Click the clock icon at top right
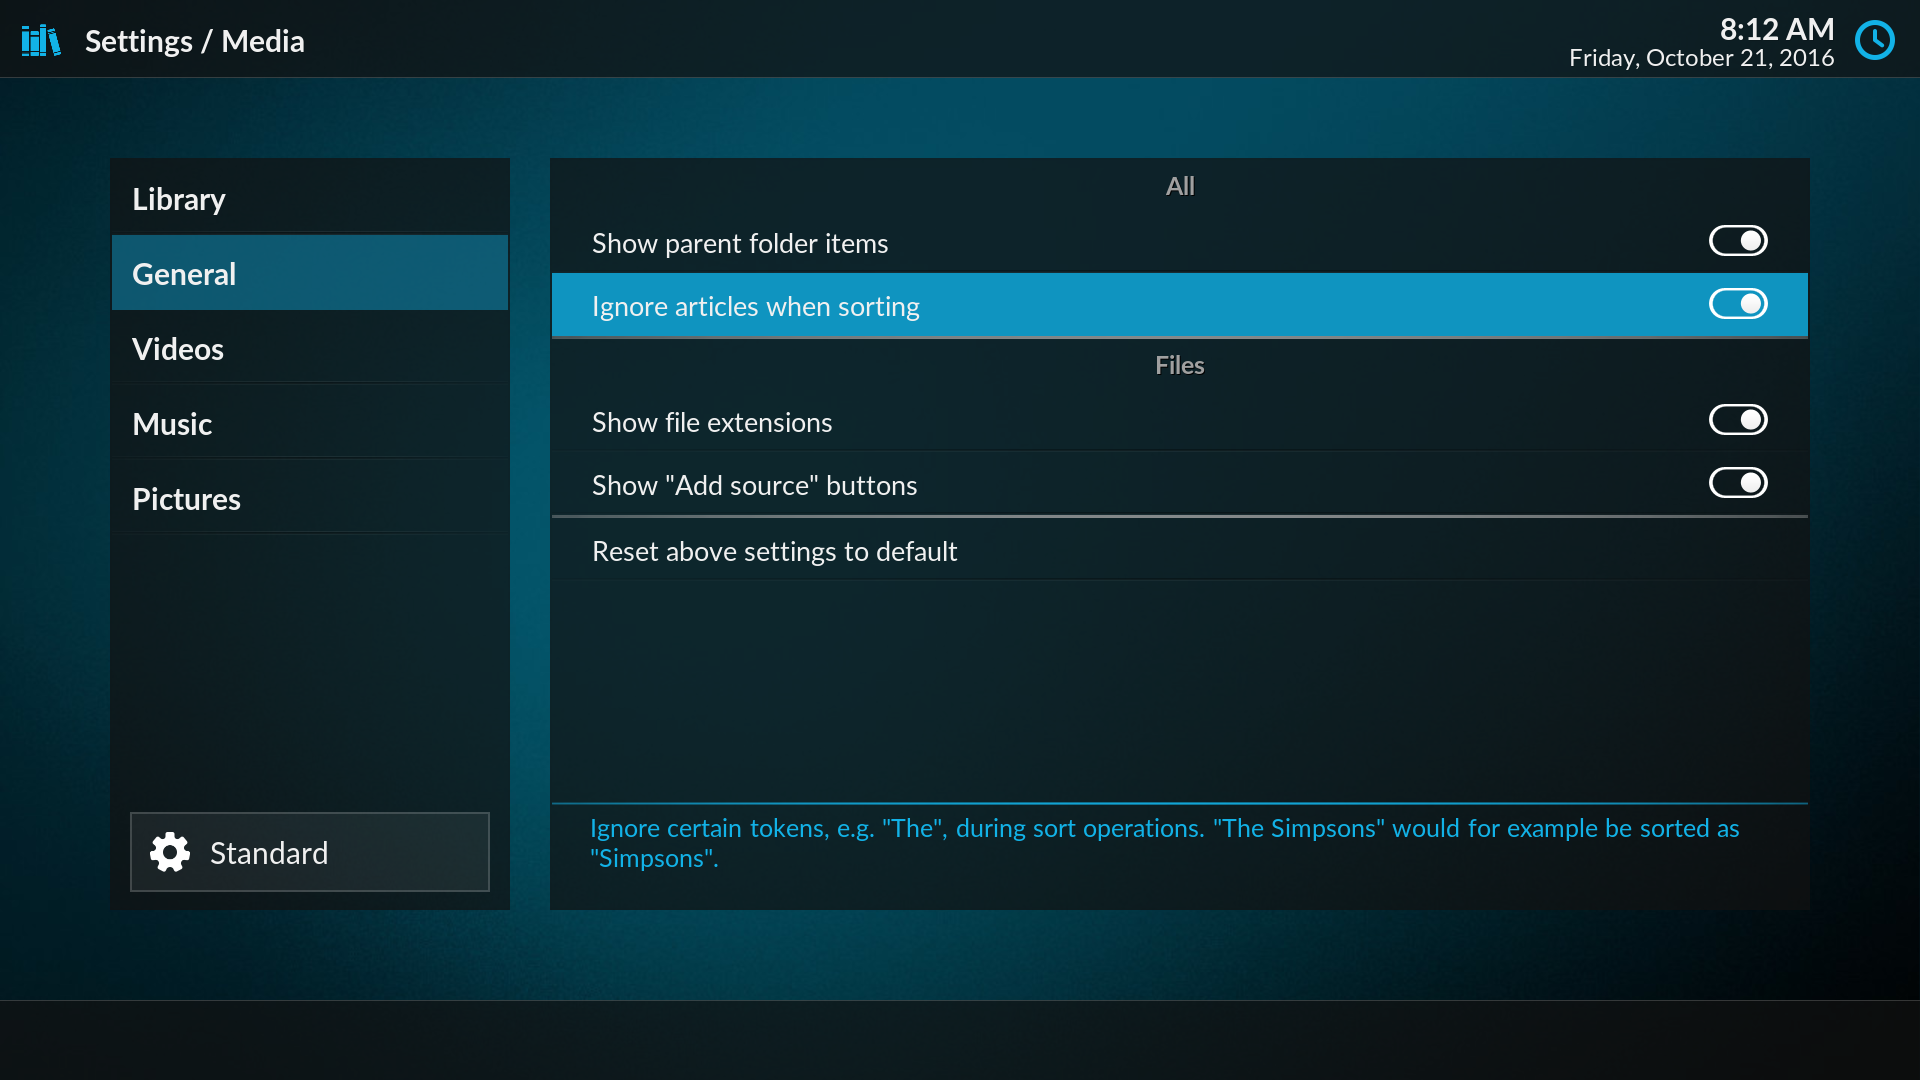This screenshot has width=1920, height=1080. pos(1875,41)
